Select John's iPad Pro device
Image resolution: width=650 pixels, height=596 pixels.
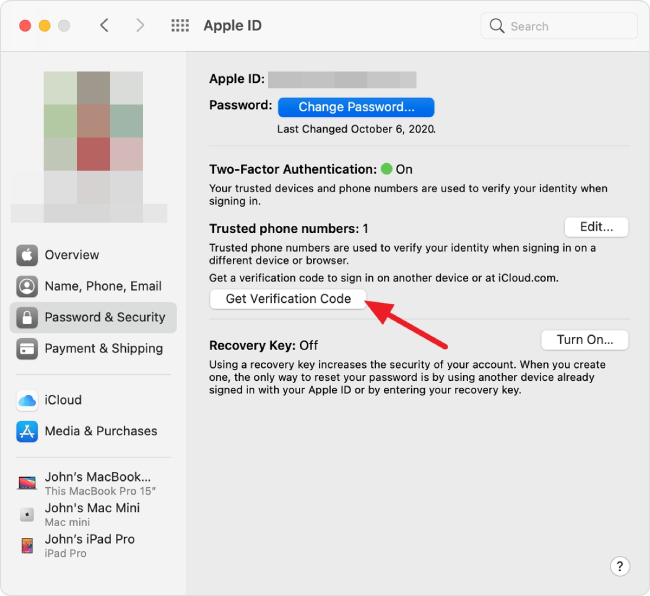coord(90,545)
